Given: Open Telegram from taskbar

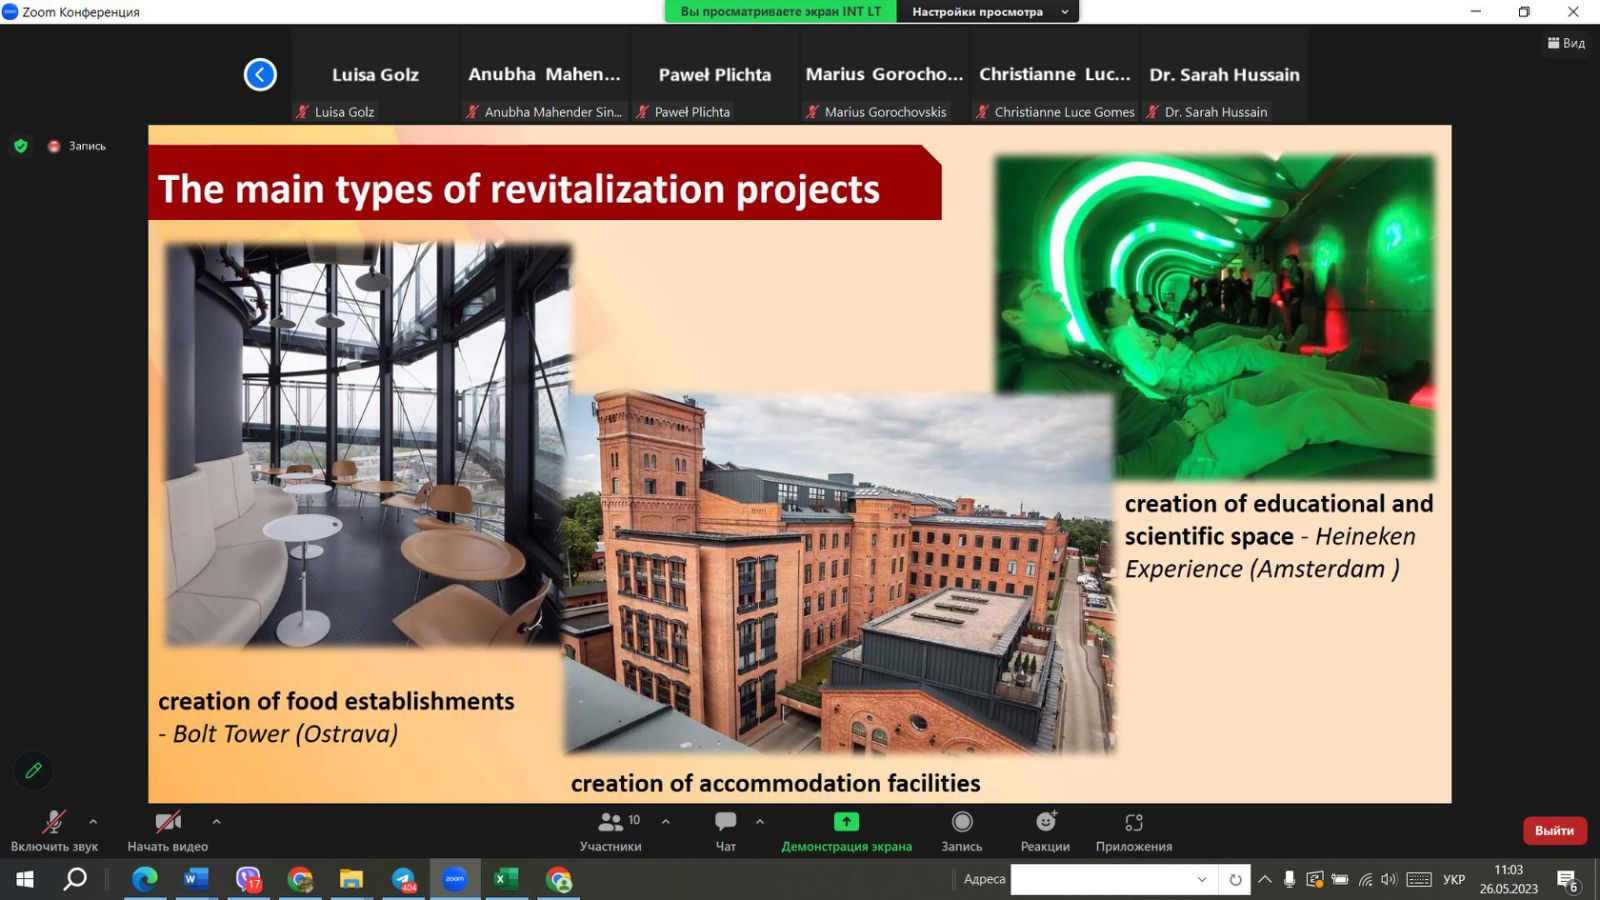Looking at the screenshot, I should (403, 879).
